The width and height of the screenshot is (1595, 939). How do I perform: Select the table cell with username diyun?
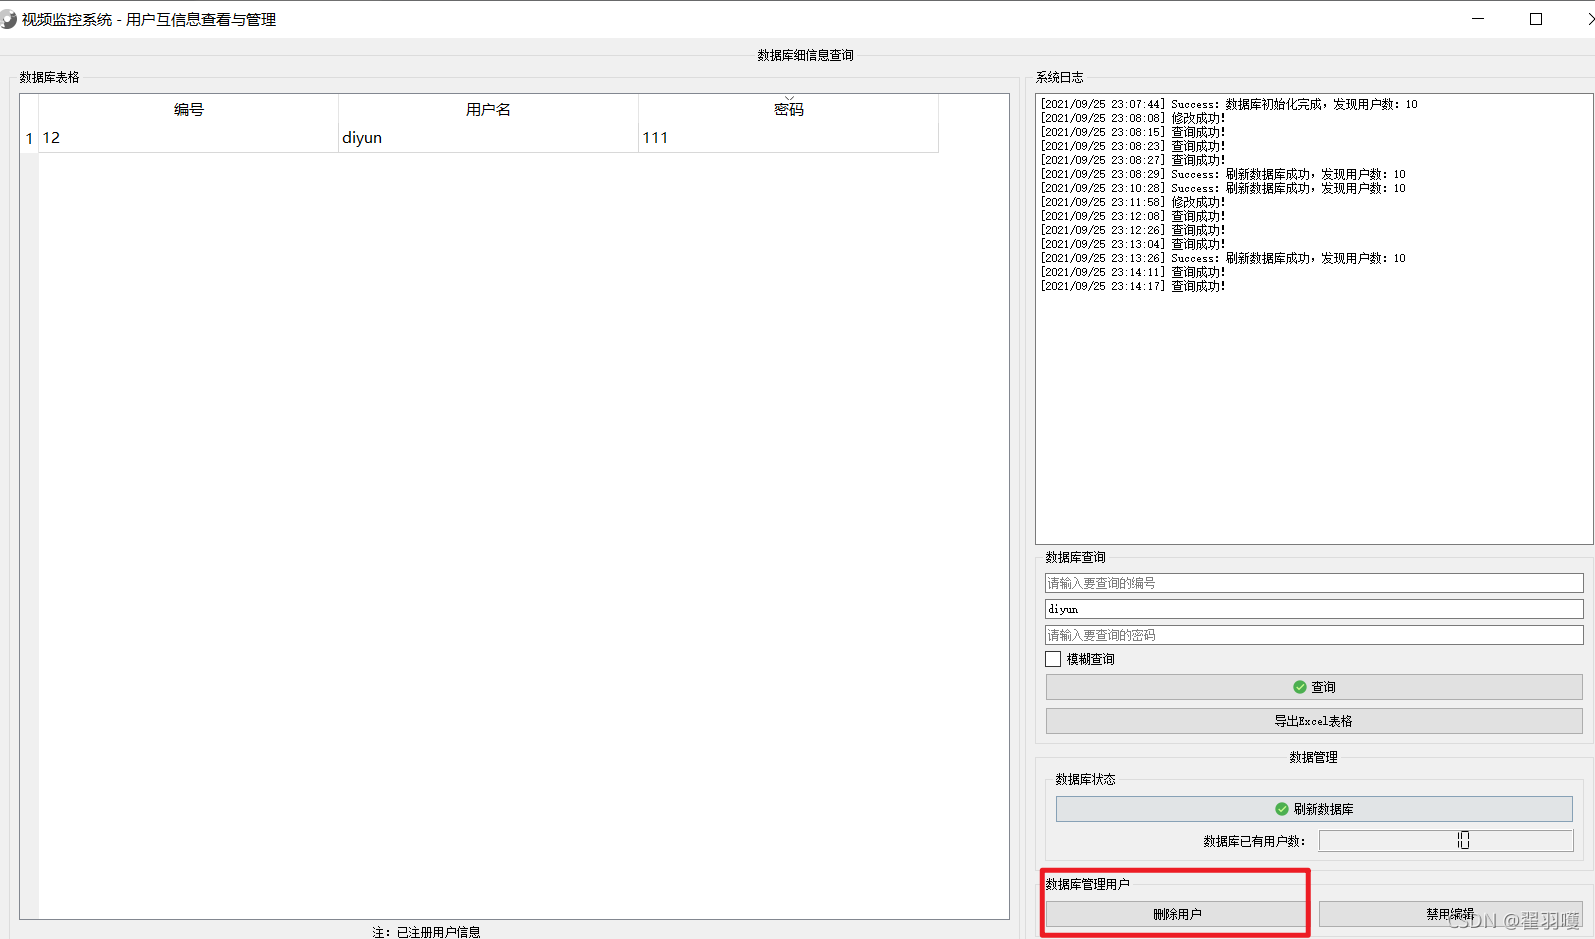click(x=488, y=138)
